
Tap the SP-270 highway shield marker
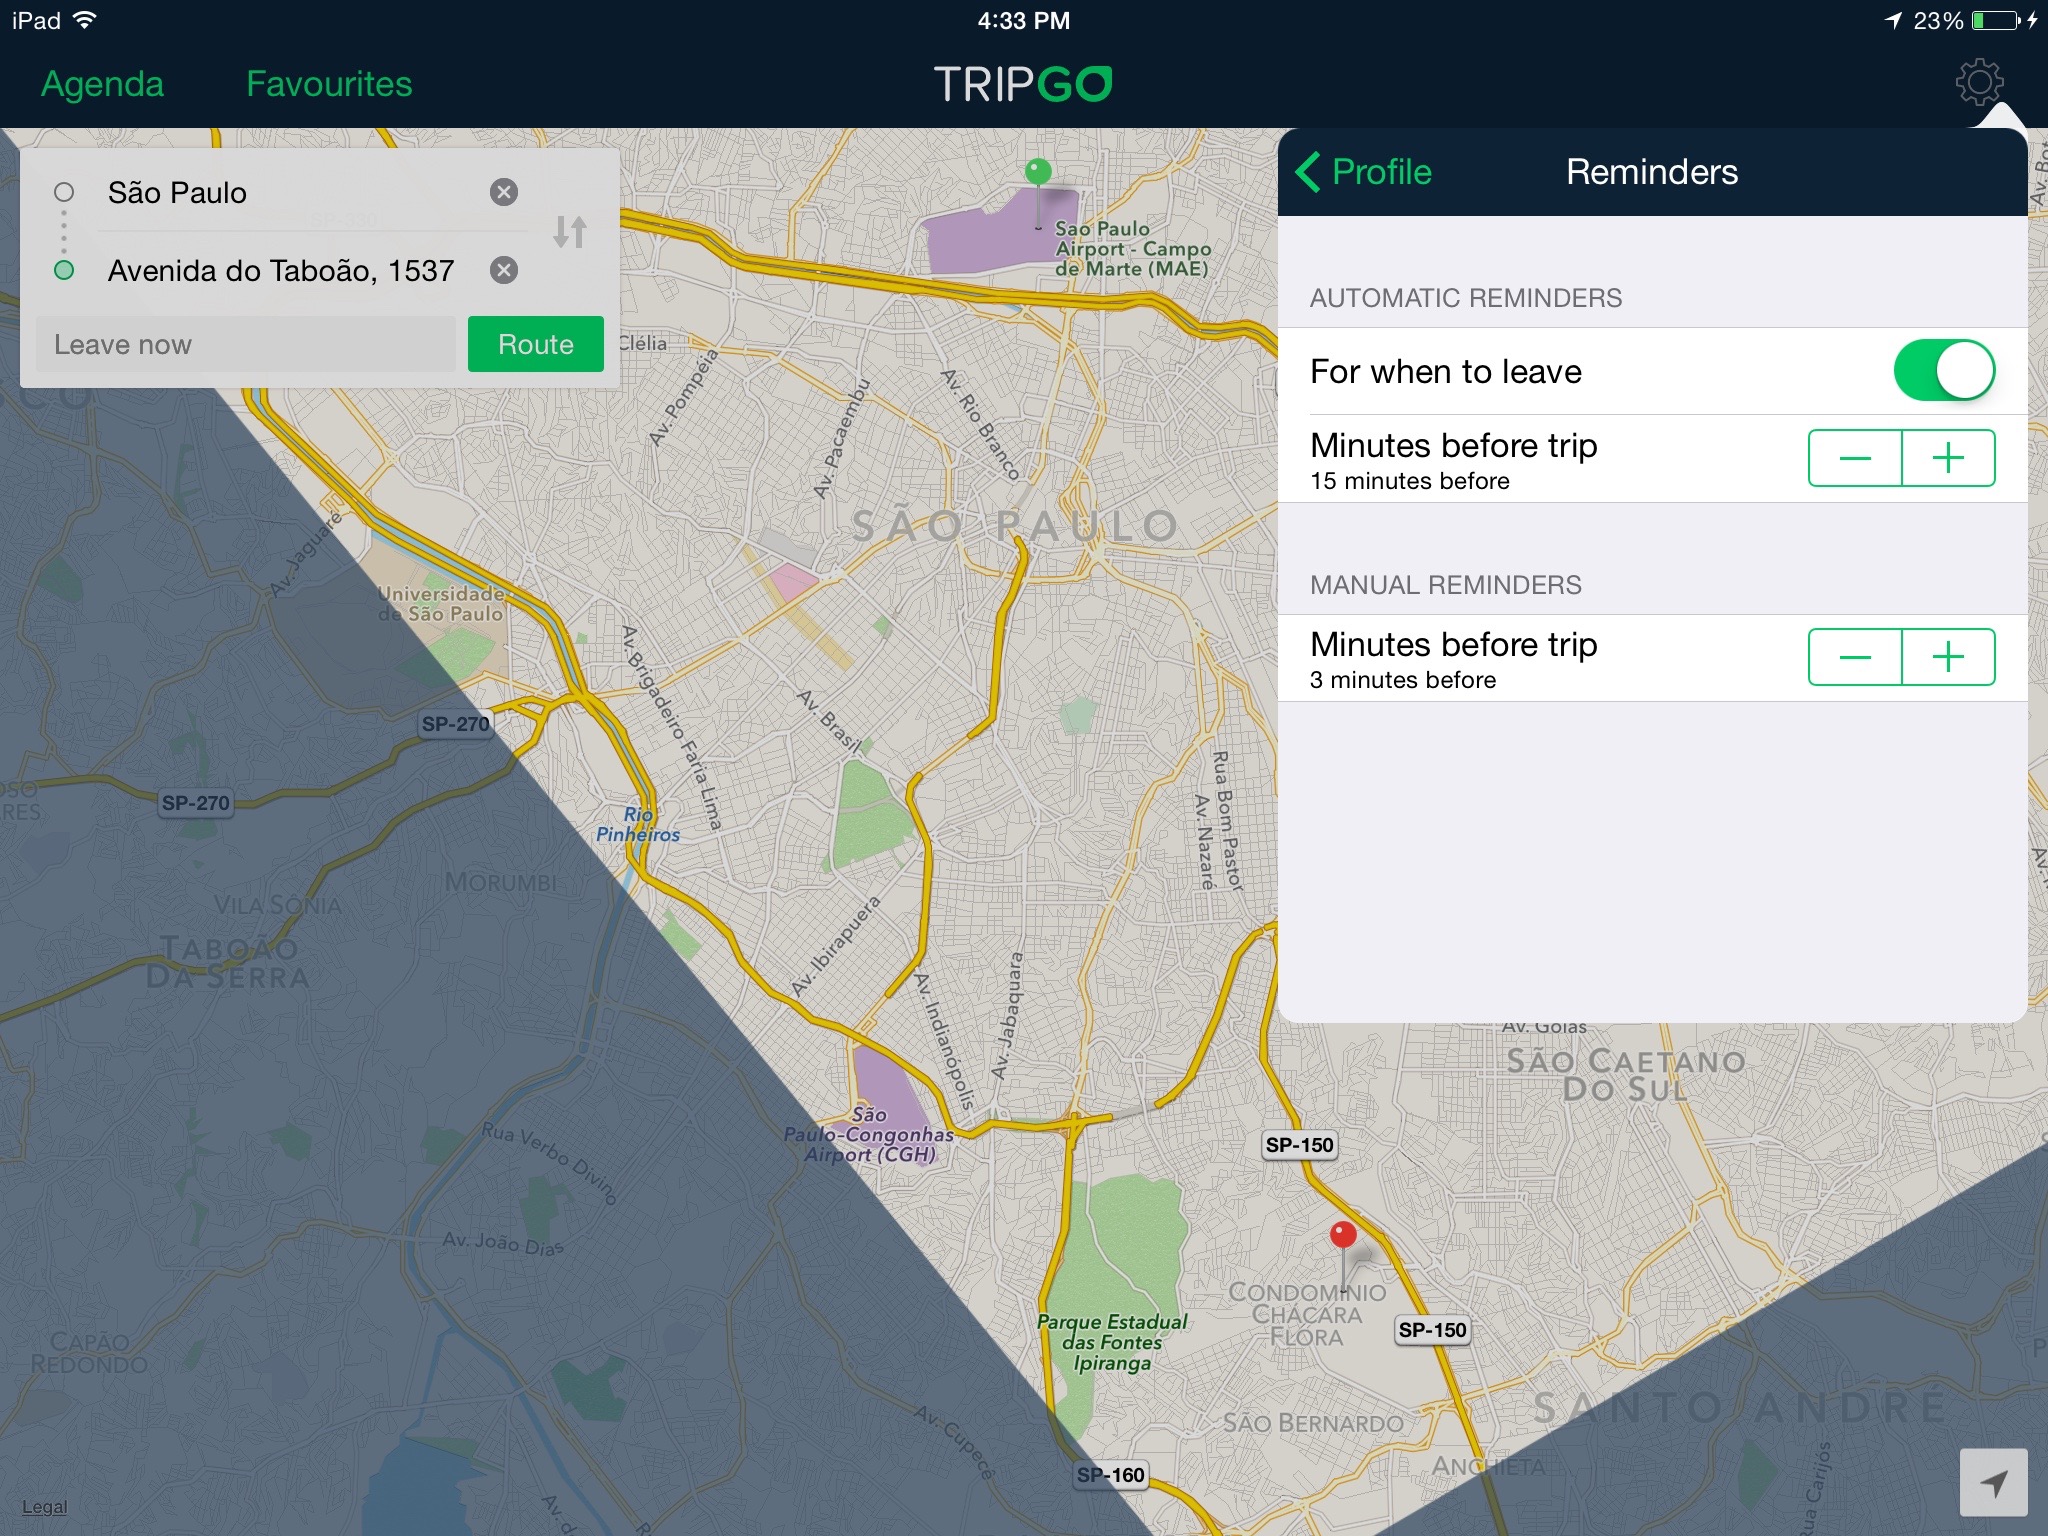click(x=455, y=724)
